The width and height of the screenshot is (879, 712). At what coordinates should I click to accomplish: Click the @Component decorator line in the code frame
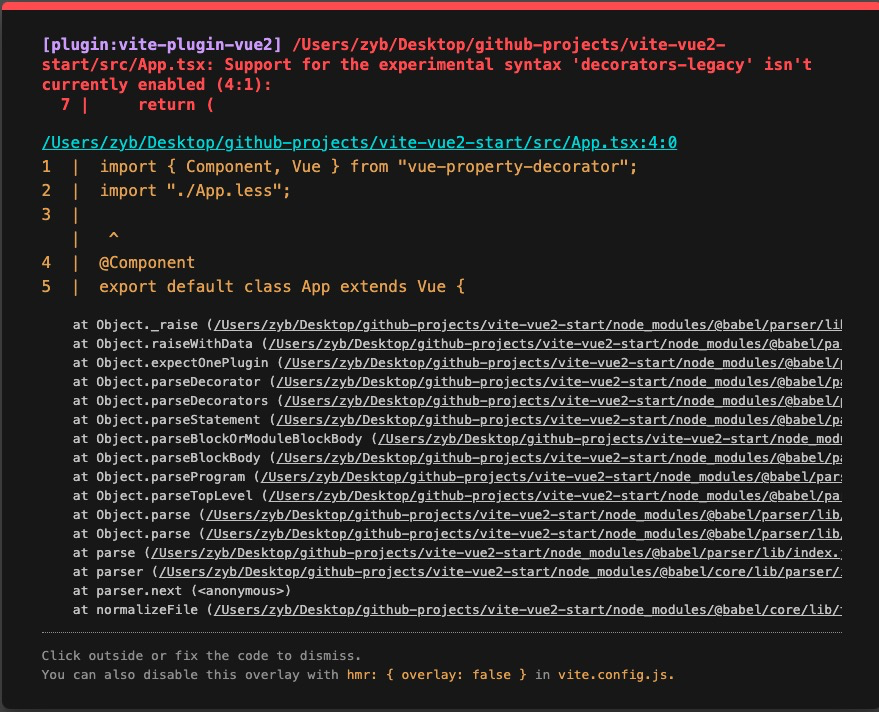click(147, 263)
